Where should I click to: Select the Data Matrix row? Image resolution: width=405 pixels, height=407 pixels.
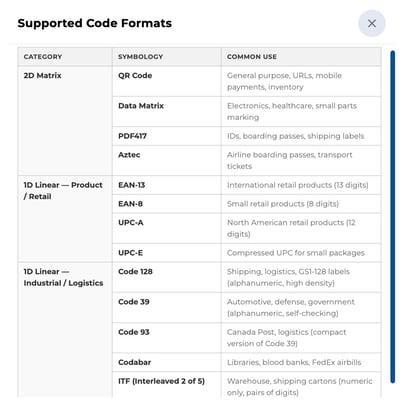pos(247,112)
